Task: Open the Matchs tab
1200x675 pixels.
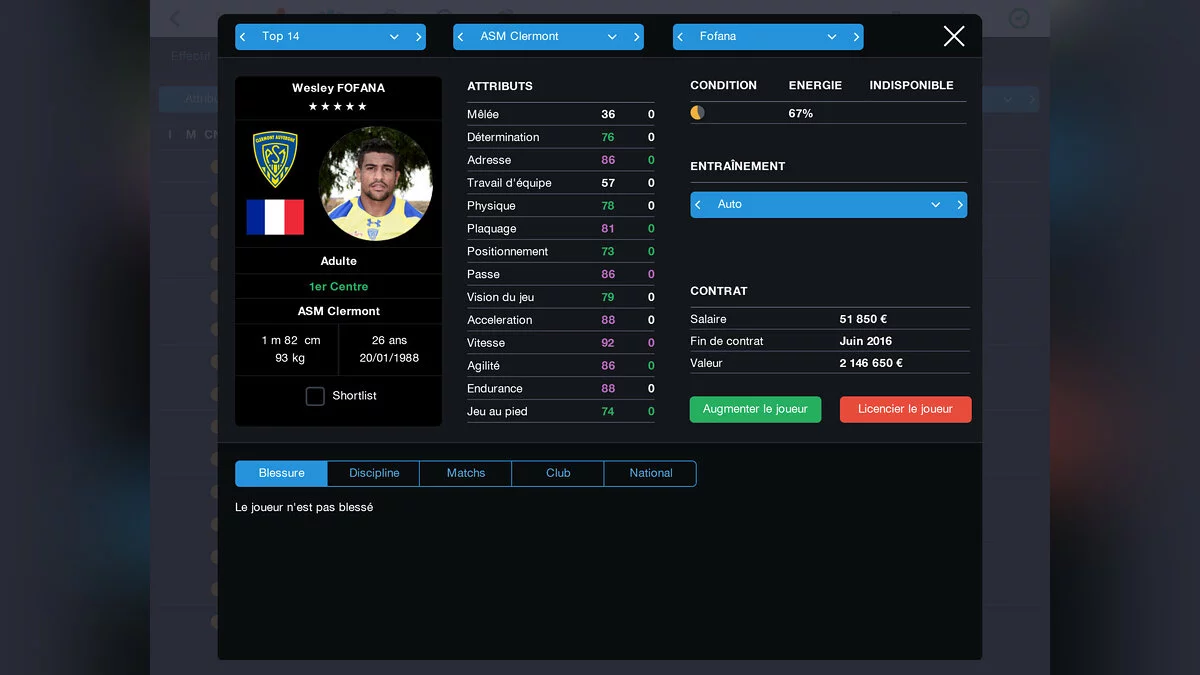Action: click(466, 473)
